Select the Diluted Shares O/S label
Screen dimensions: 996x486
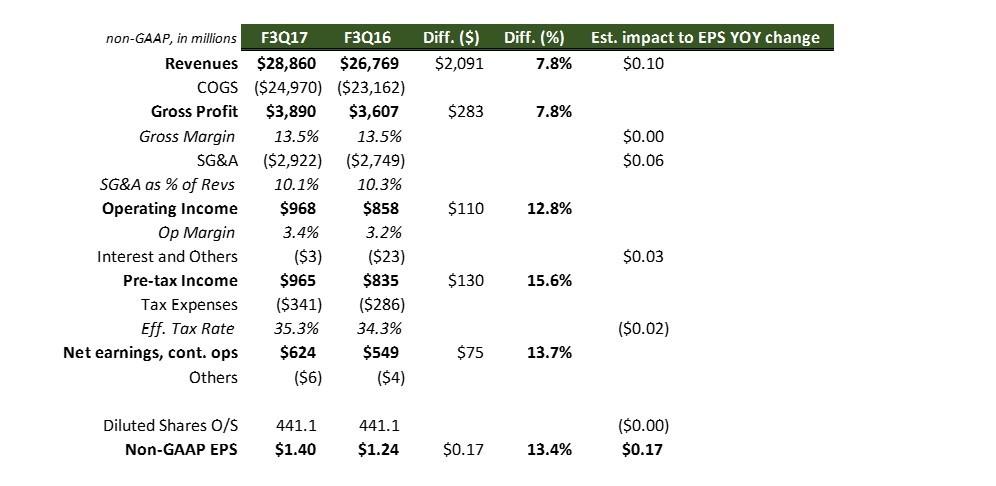click(170, 425)
